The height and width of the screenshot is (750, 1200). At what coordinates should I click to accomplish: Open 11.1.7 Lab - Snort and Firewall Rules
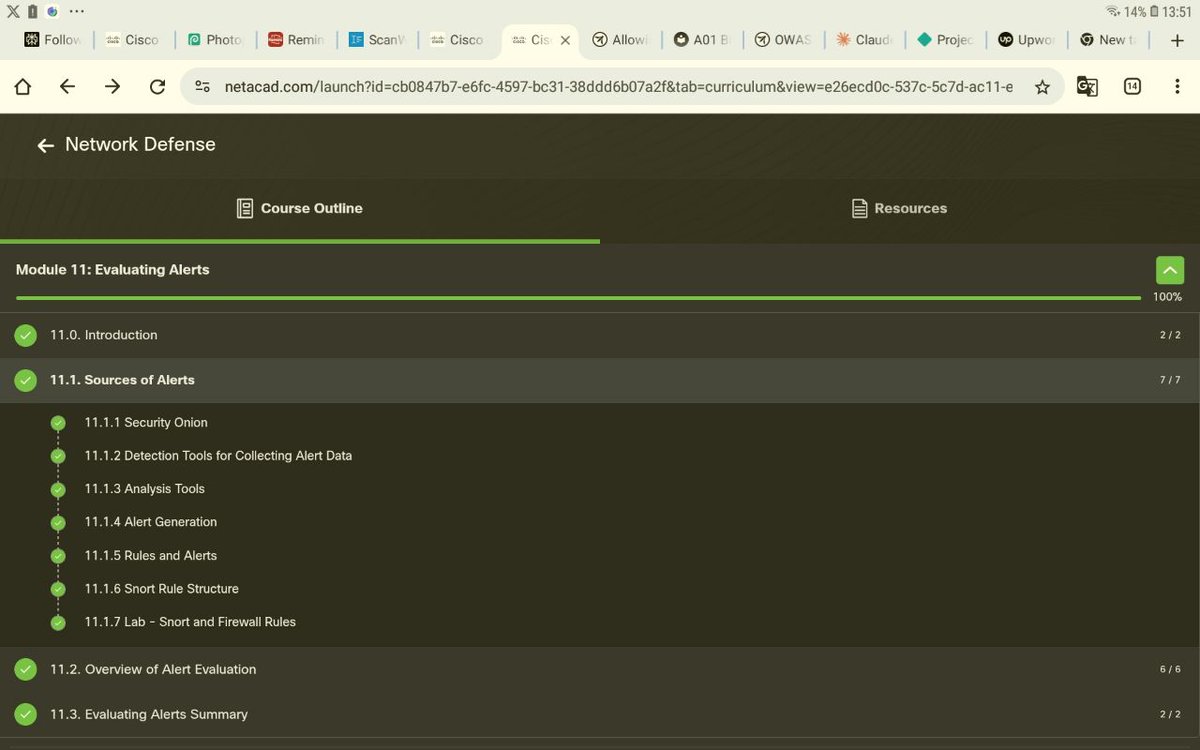click(190, 622)
